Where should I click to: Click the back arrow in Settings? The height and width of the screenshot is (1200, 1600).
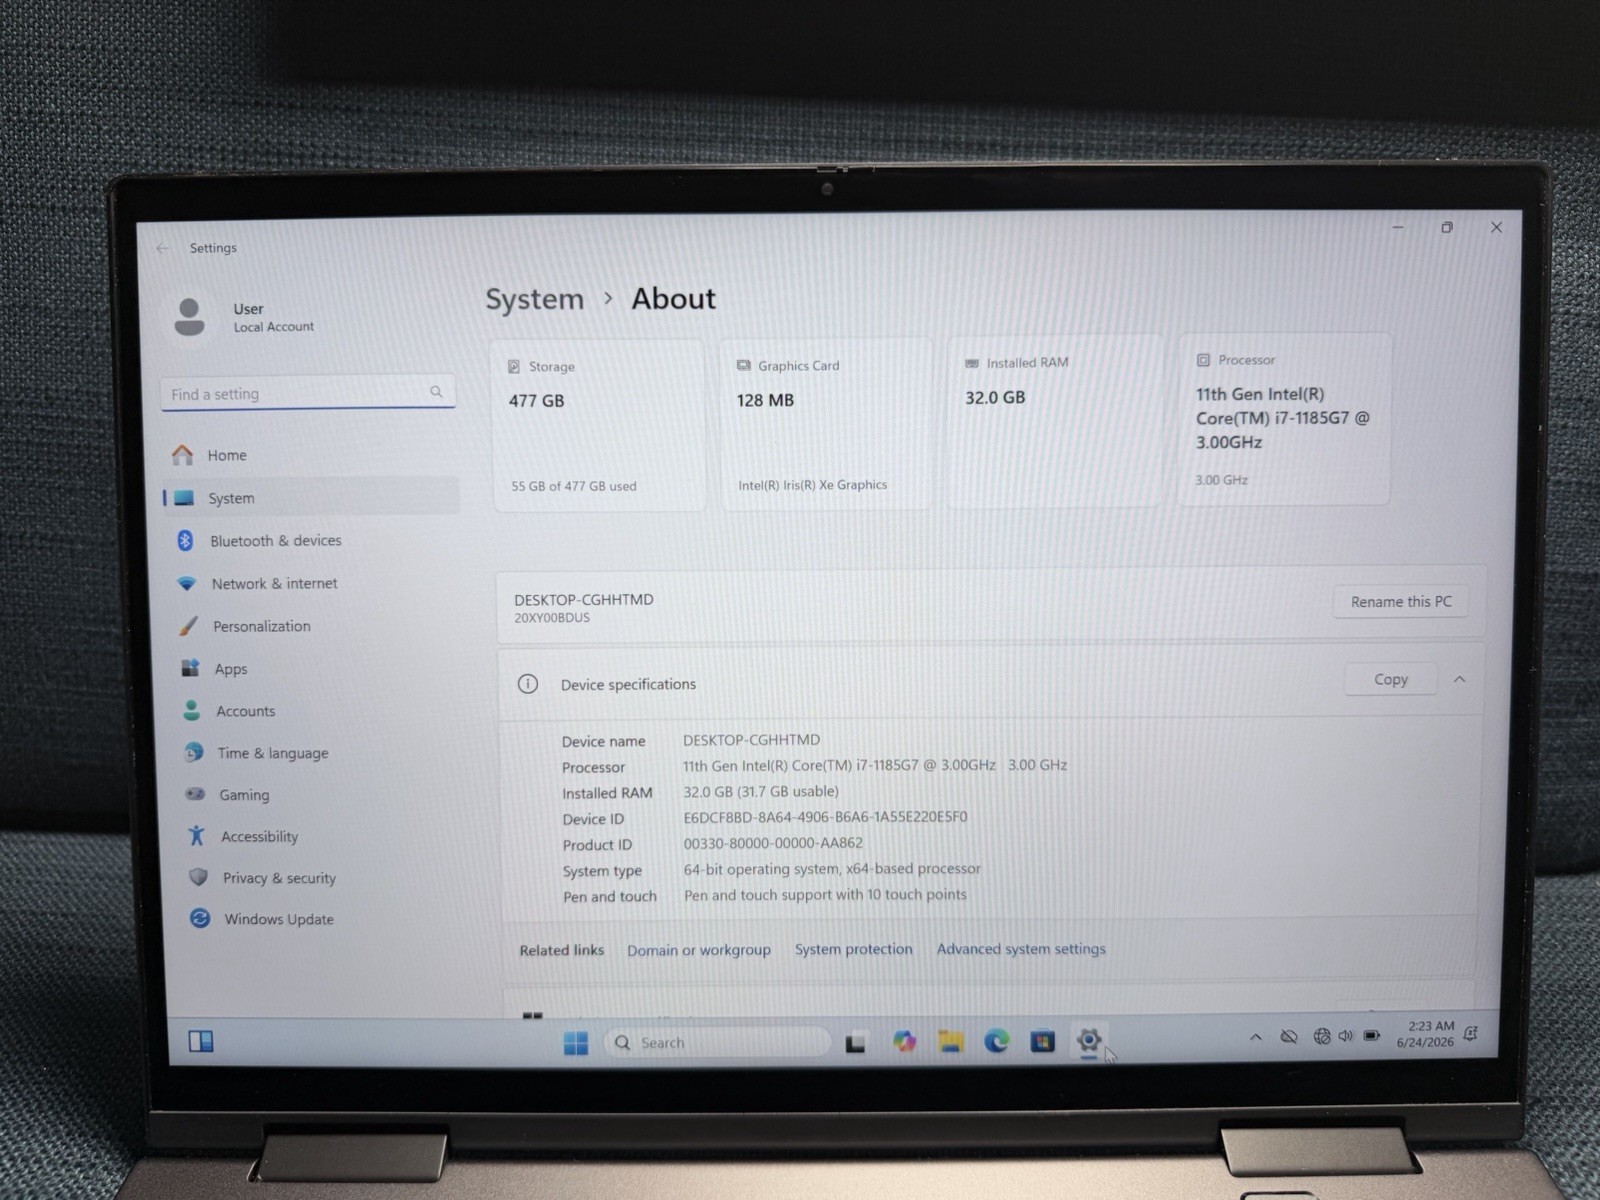(163, 248)
